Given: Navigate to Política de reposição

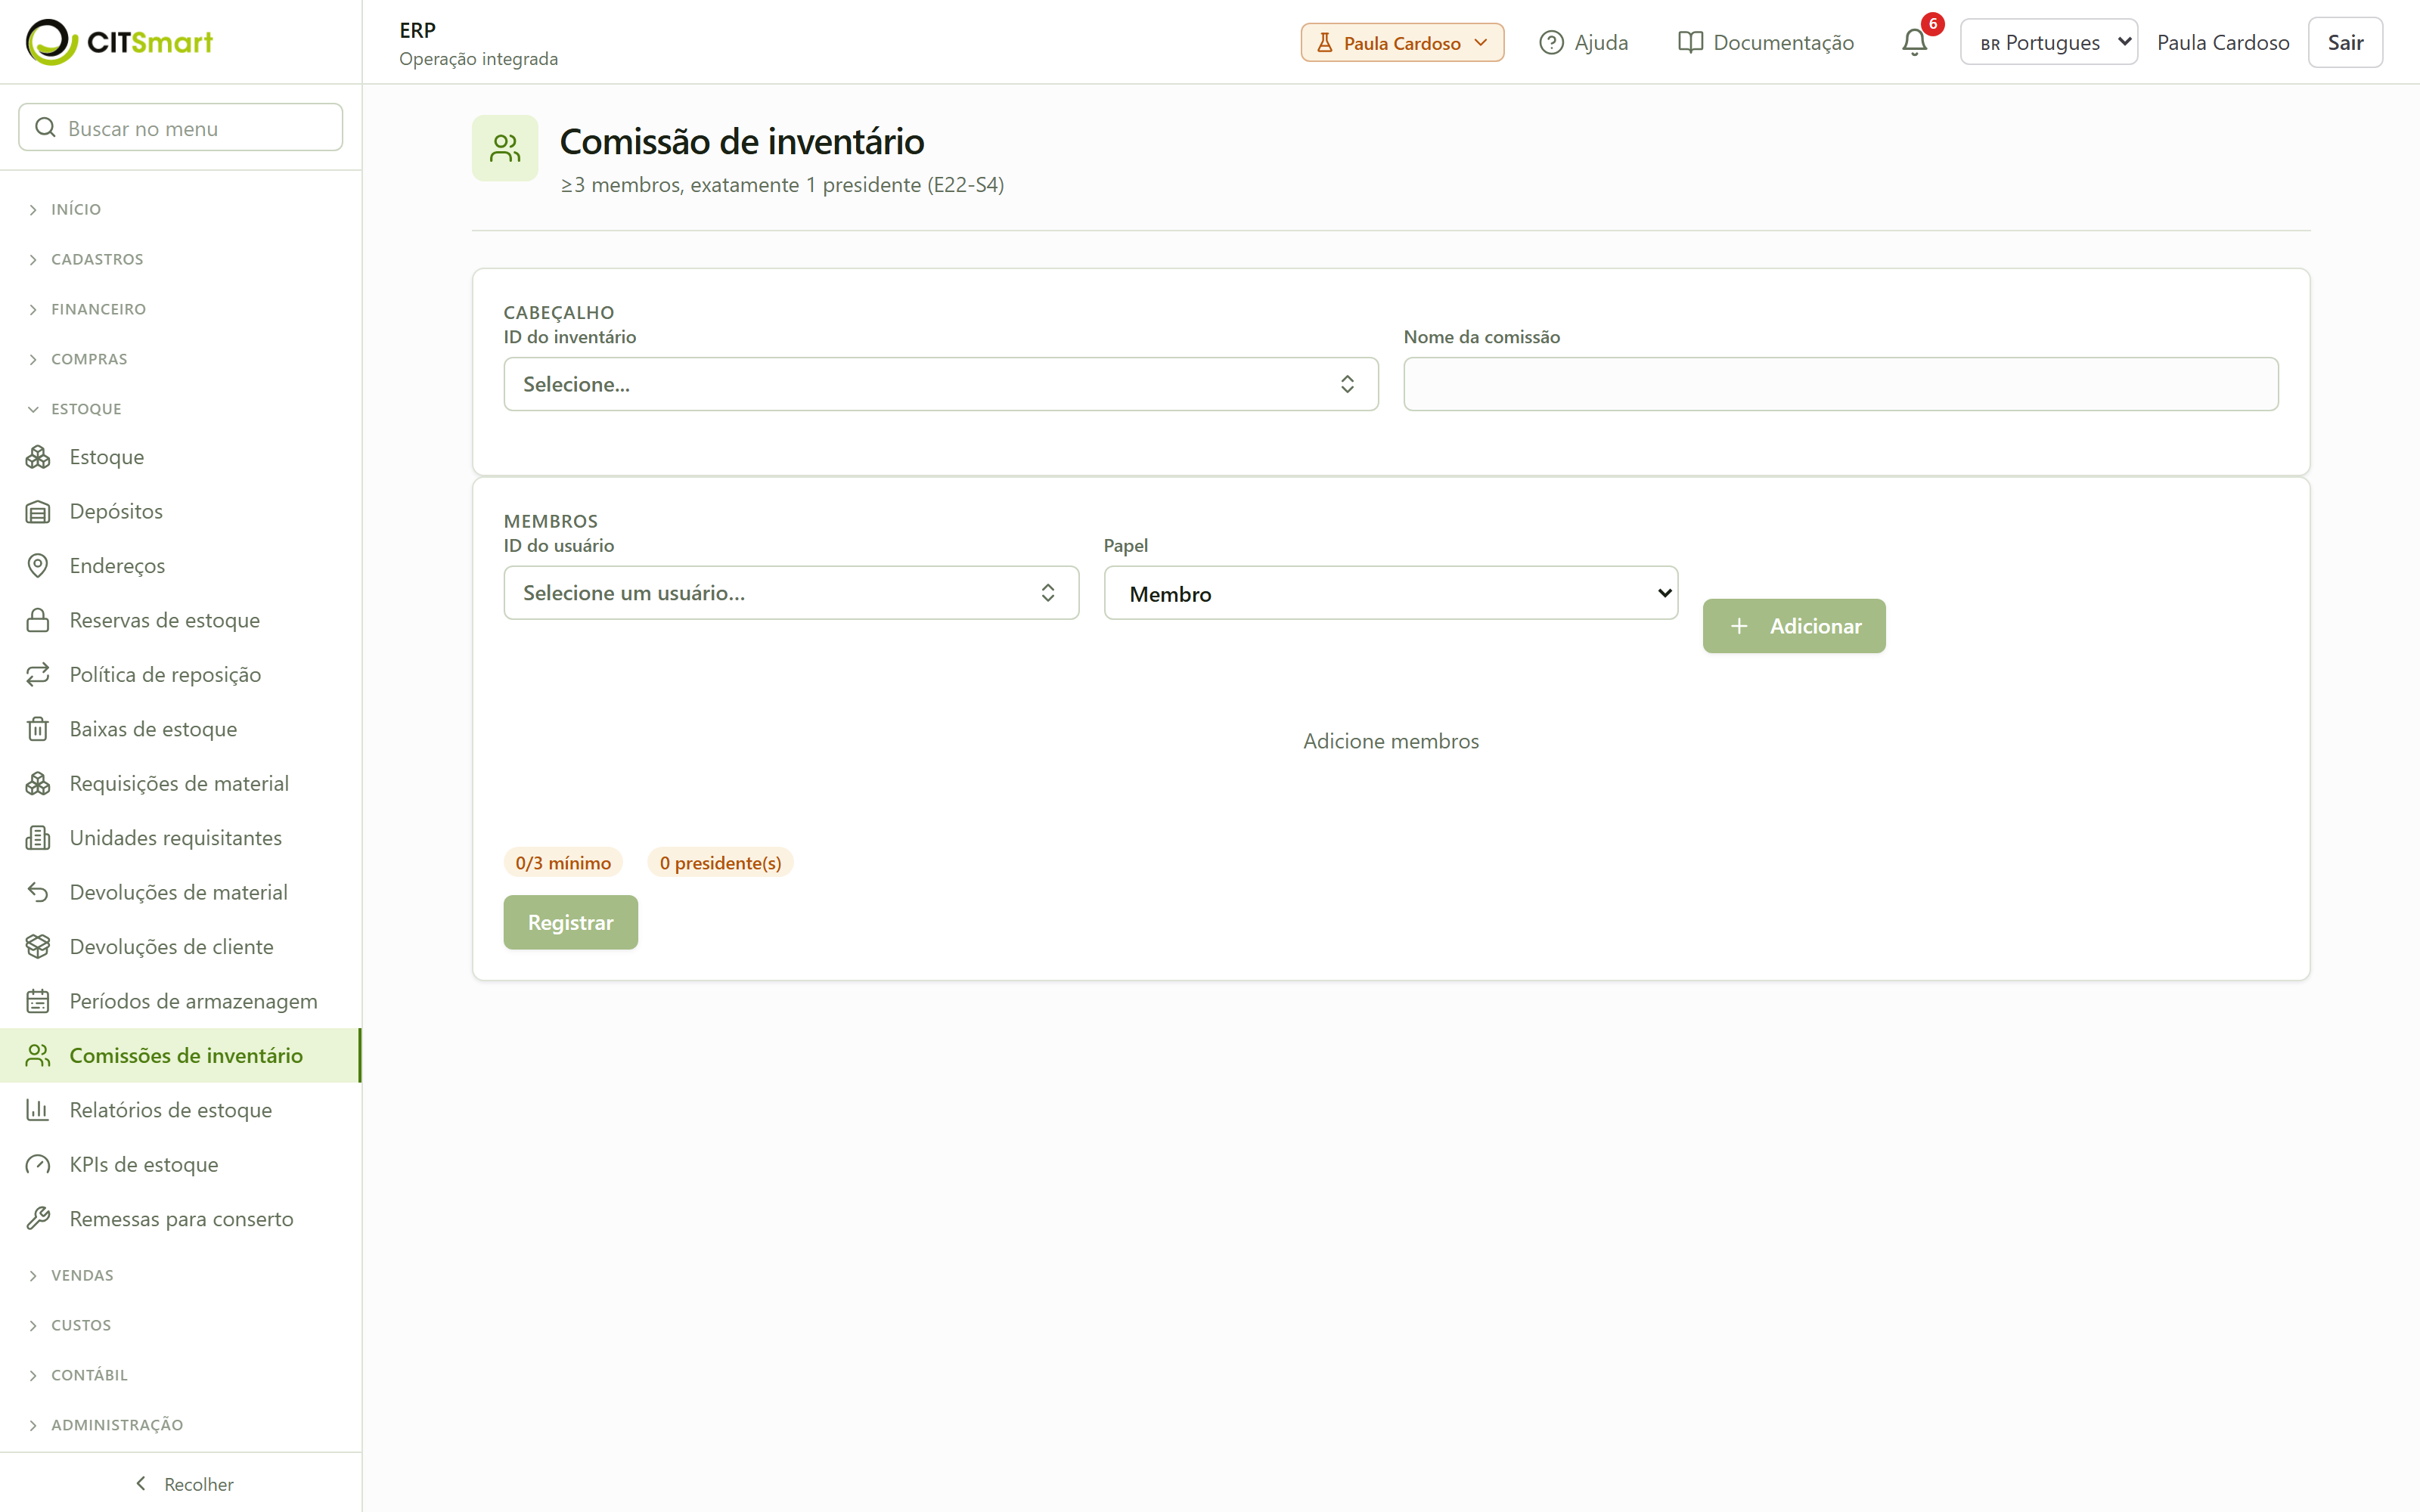Looking at the screenshot, I should (180, 675).
